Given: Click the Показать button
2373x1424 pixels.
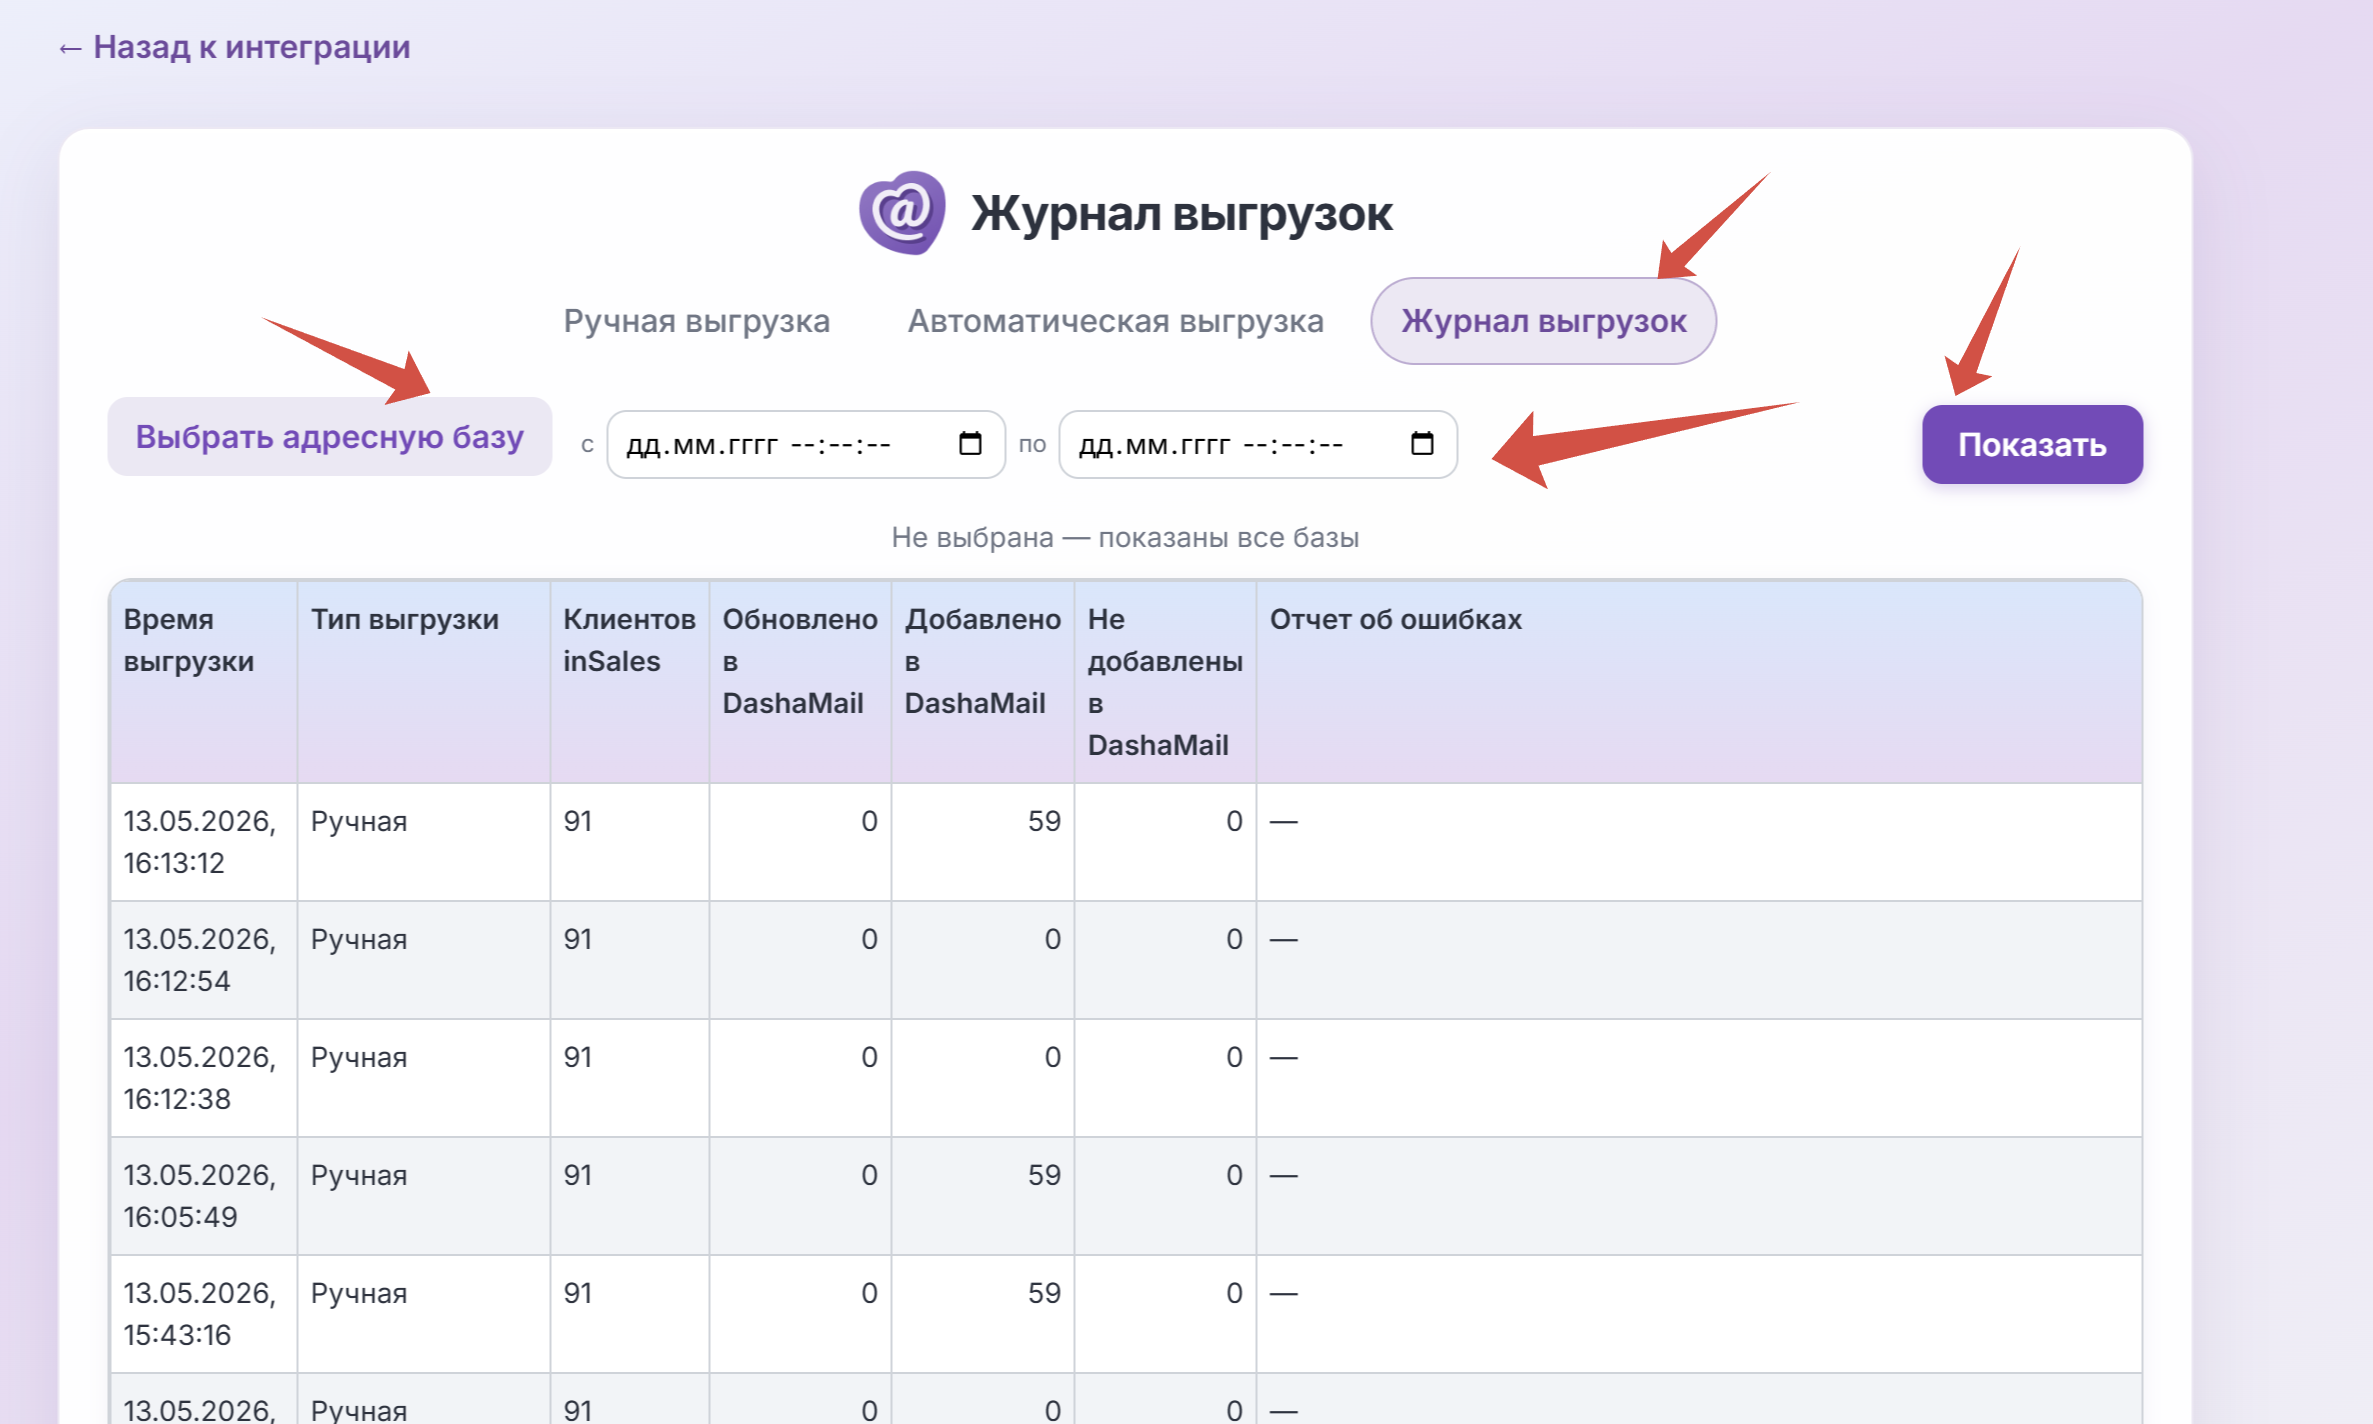Looking at the screenshot, I should [2032, 444].
